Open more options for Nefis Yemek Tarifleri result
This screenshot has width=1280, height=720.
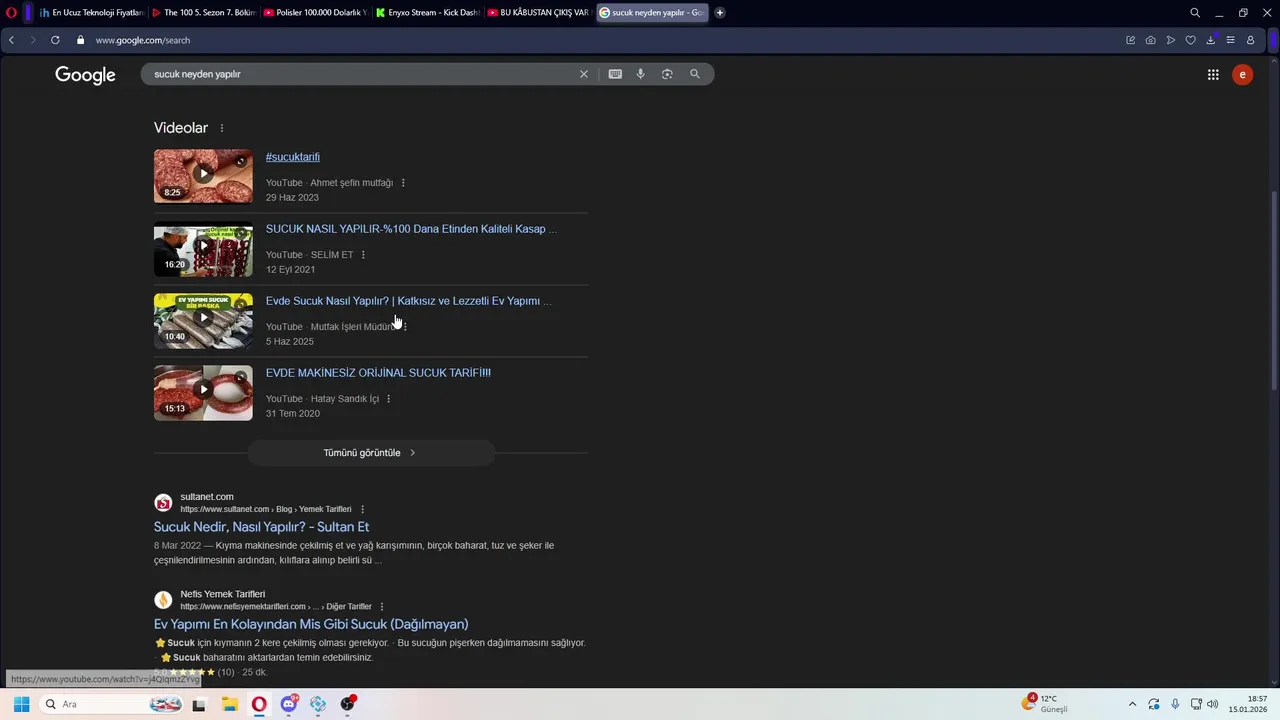pos(382,606)
